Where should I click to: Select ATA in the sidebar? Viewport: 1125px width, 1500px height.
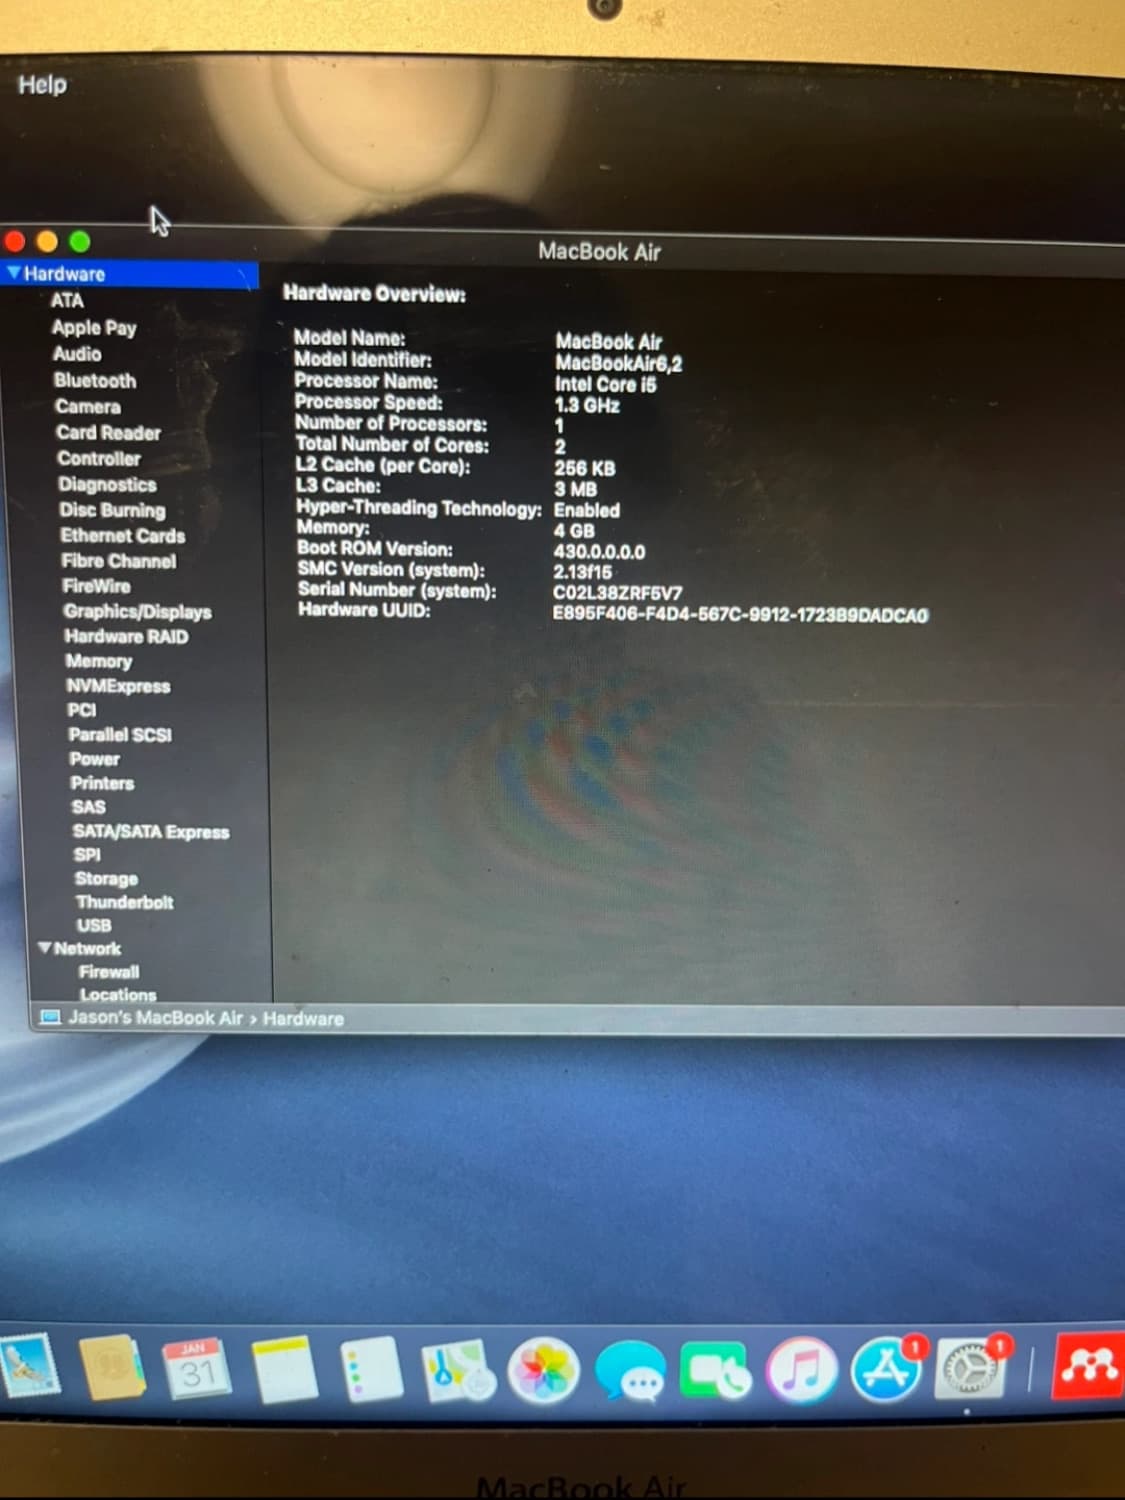click(67, 300)
